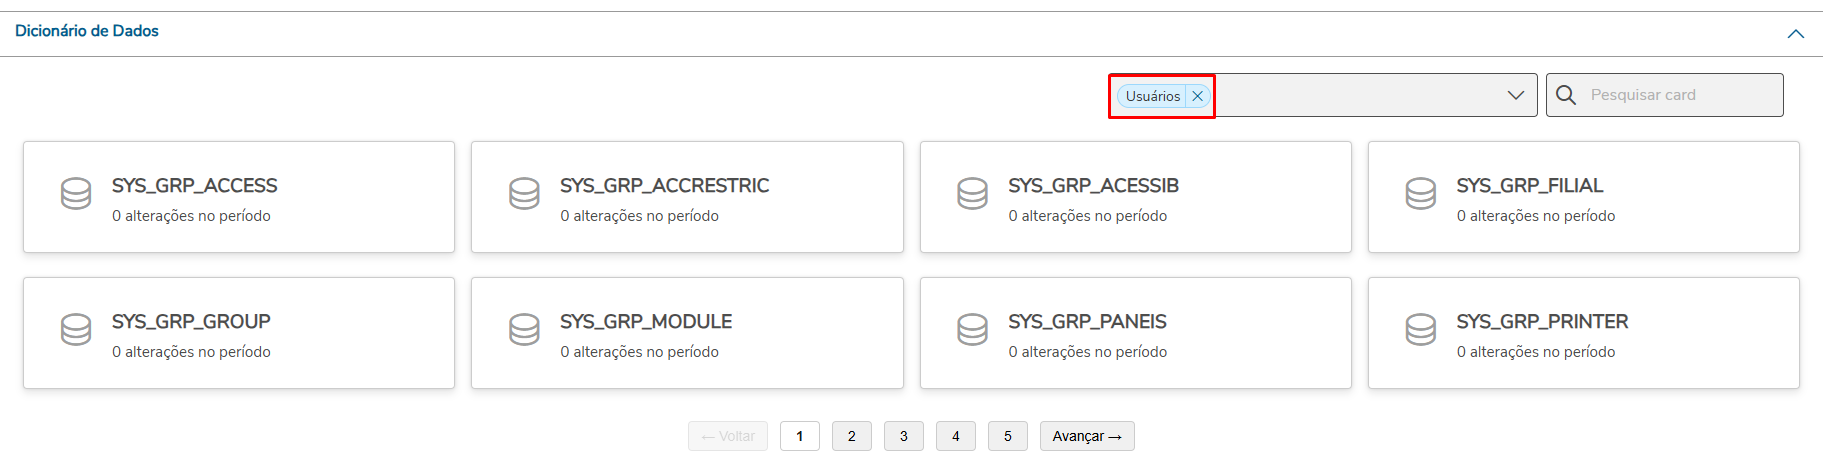Click Avançar to go to next page
Image resolution: width=1823 pixels, height=460 pixels.
pos(1087,436)
